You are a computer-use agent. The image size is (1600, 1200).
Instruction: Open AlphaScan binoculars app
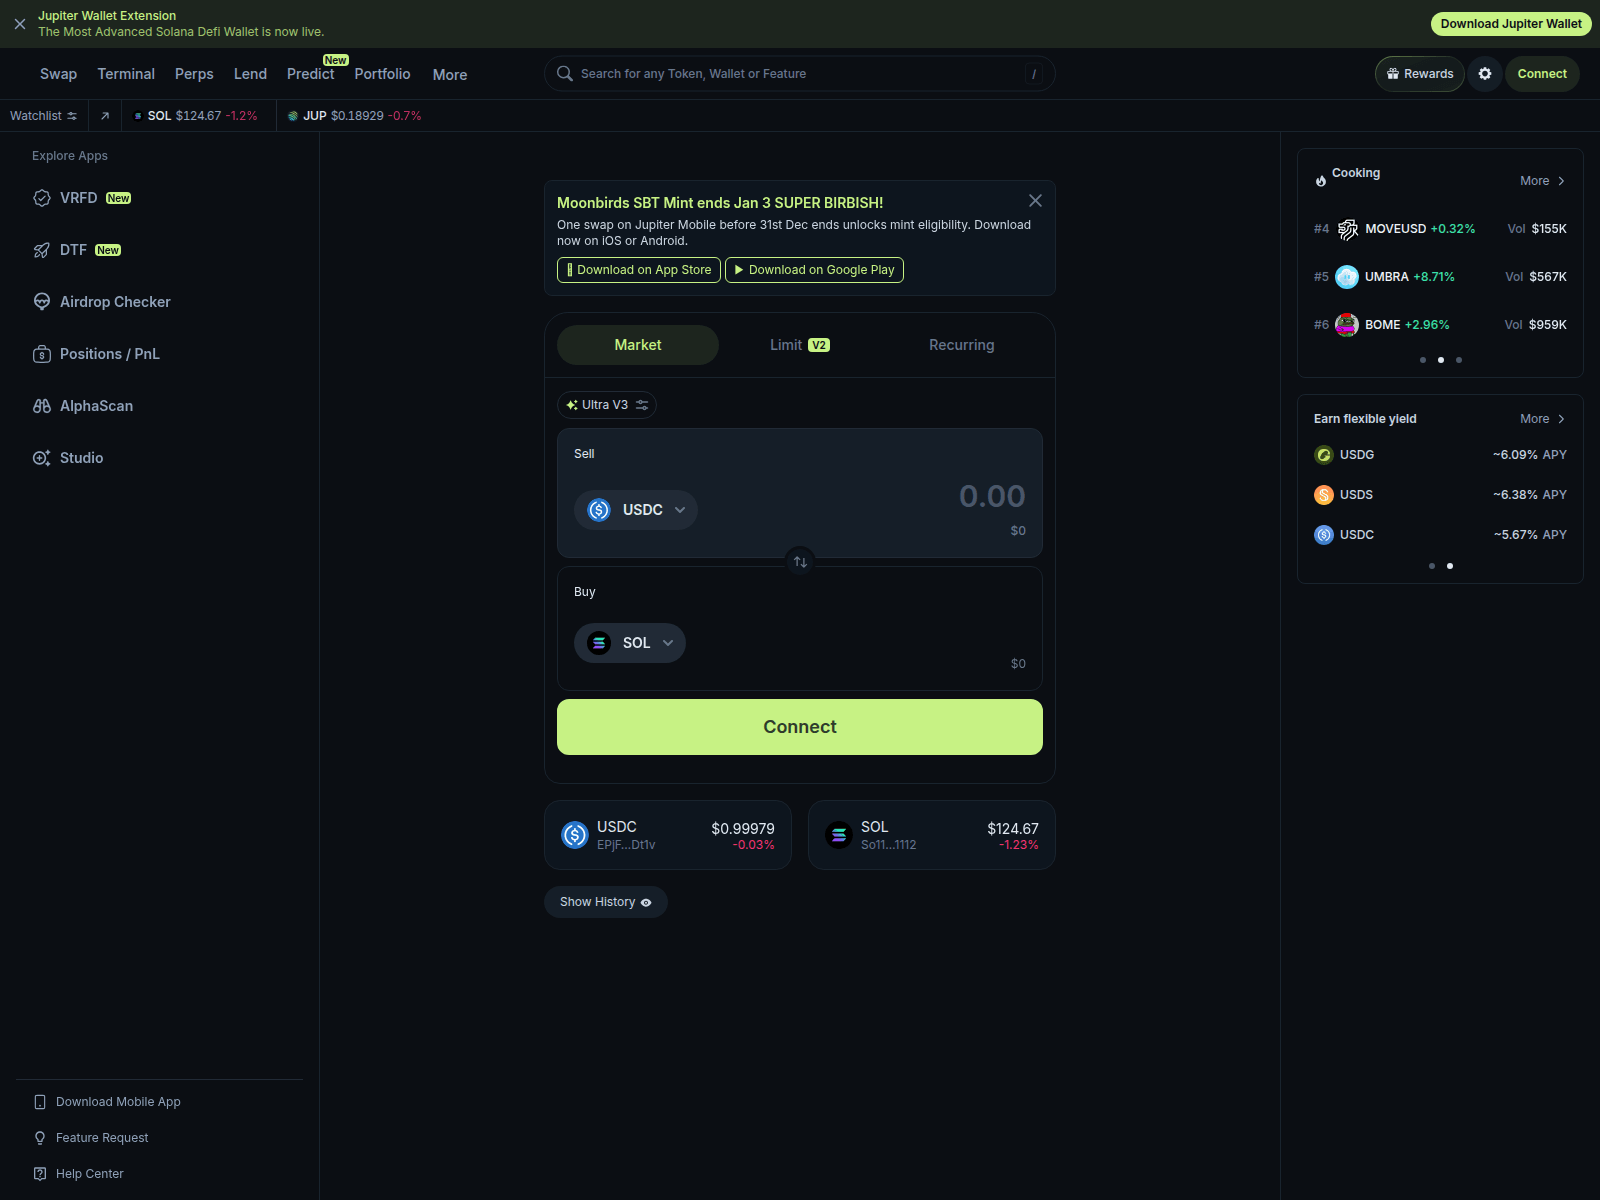tap(83, 406)
